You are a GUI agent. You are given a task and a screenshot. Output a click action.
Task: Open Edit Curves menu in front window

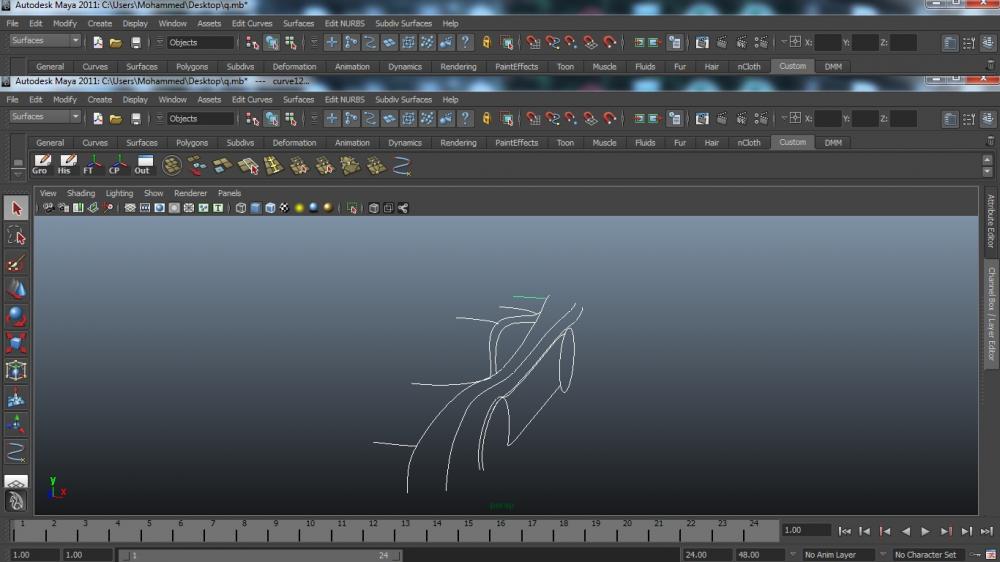252,100
